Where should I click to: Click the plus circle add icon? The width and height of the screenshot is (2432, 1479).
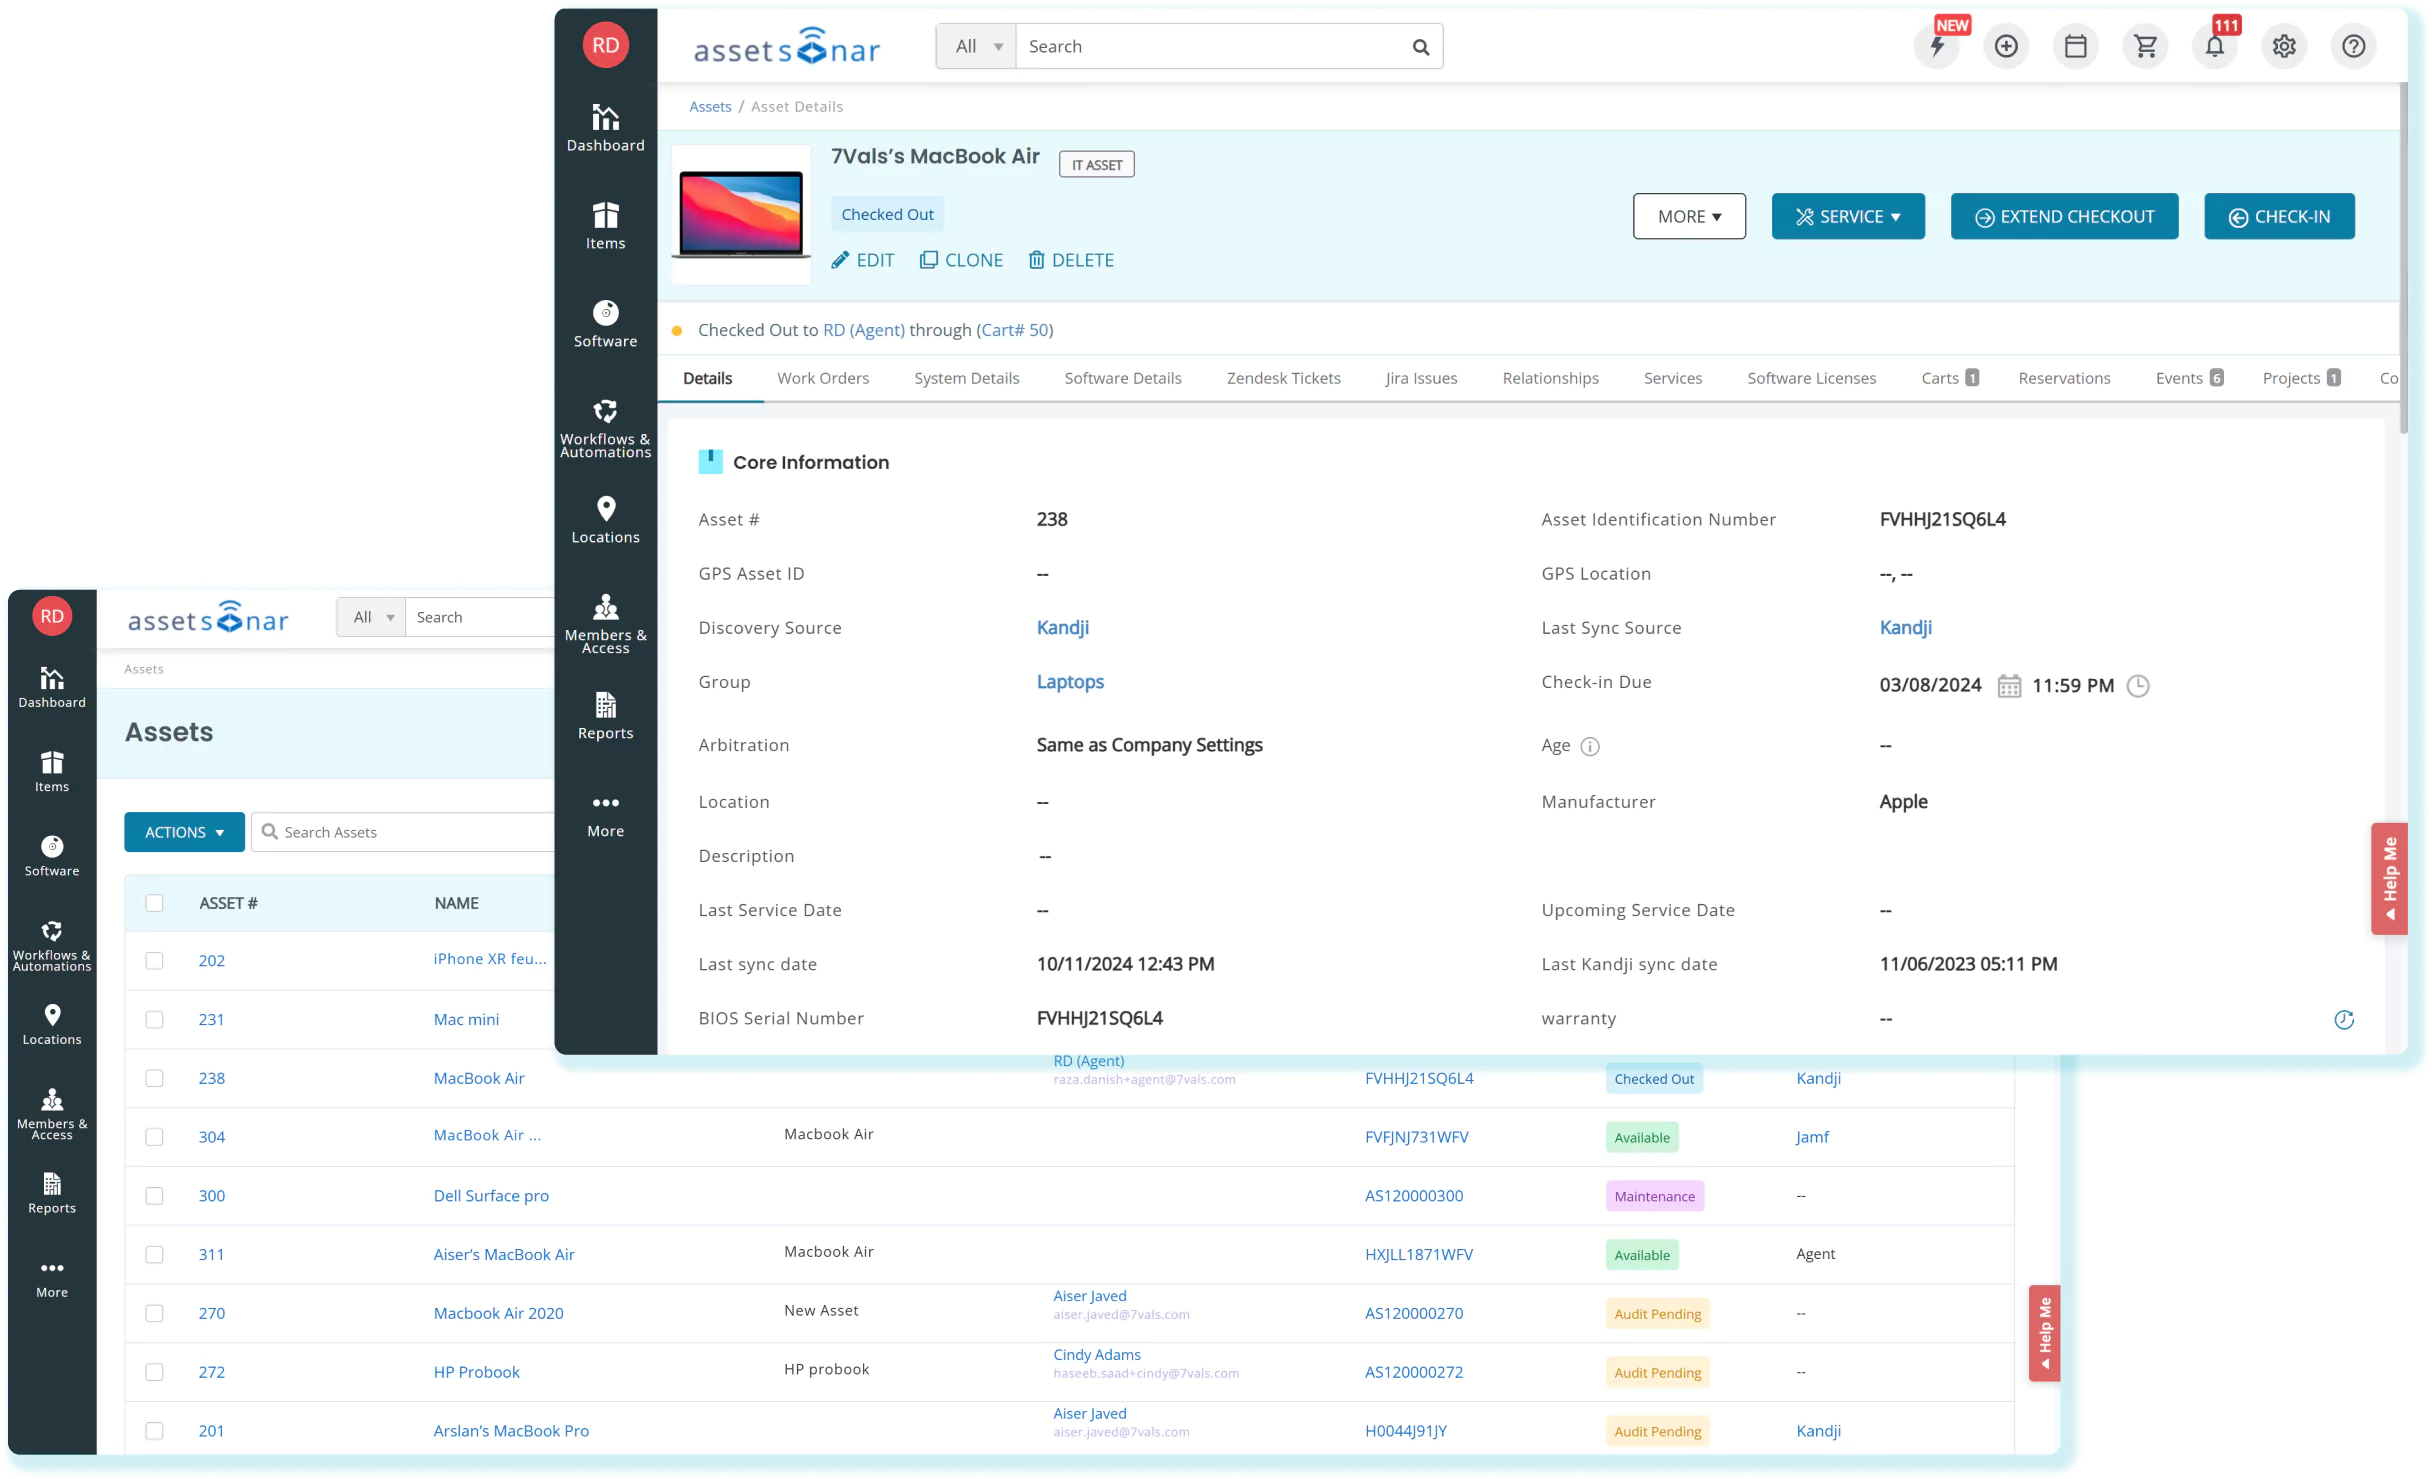click(2006, 46)
